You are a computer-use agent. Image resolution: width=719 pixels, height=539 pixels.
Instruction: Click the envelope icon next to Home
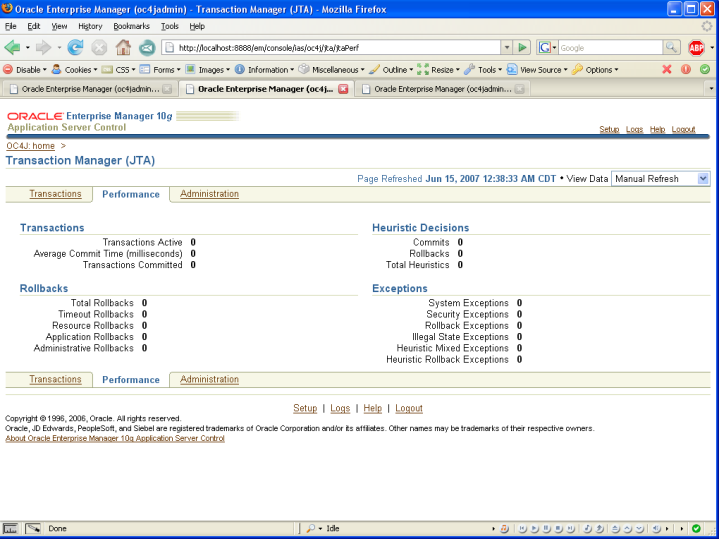[x=147, y=47]
